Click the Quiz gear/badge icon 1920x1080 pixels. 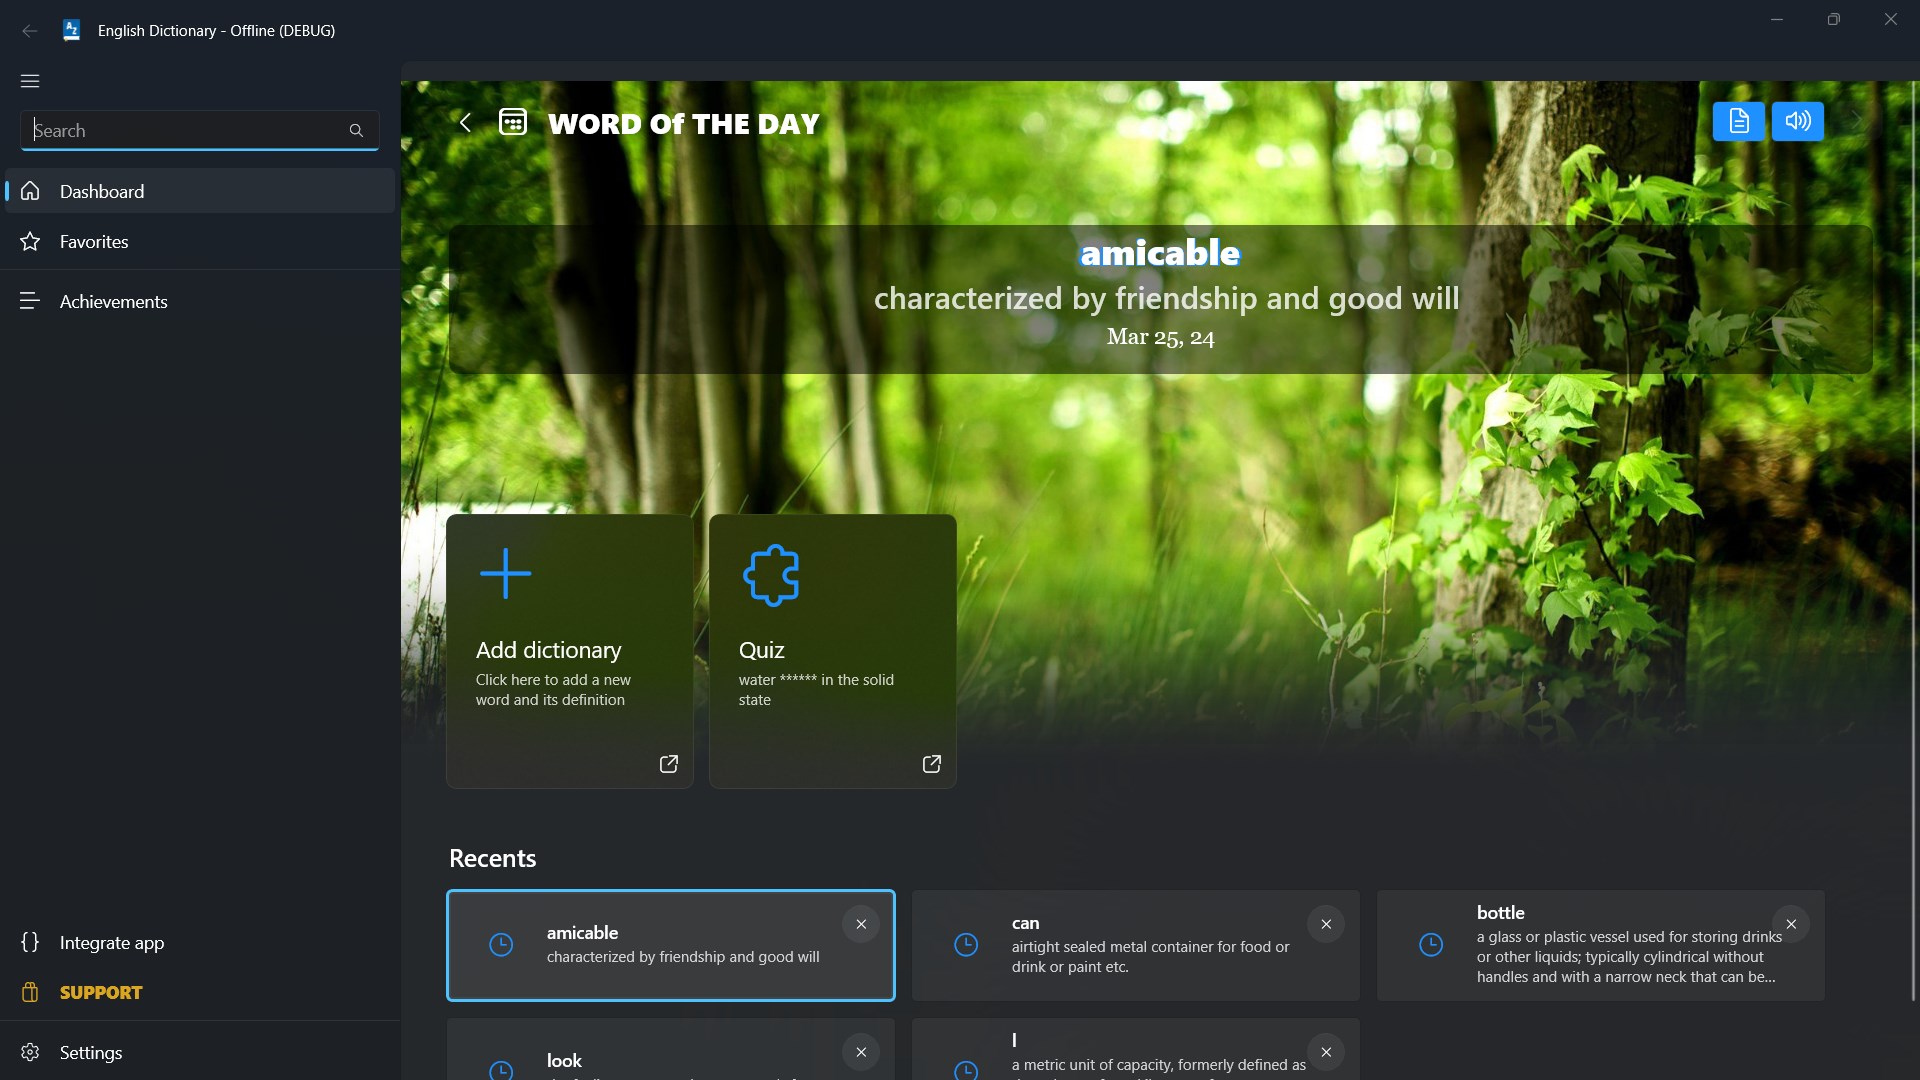(x=770, y=574)
